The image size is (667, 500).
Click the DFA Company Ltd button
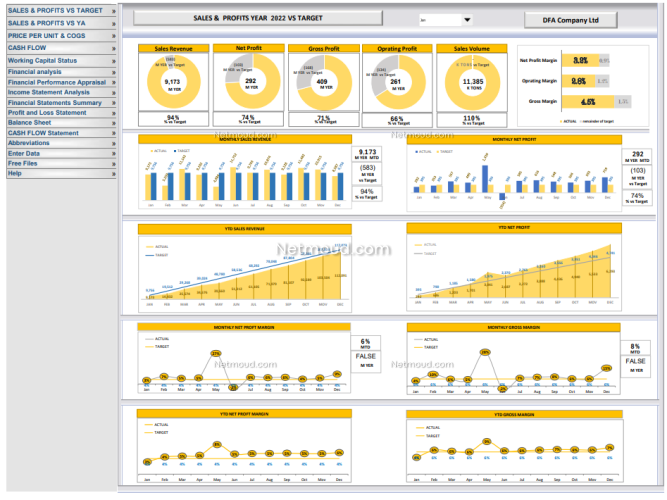pos(571,20)
